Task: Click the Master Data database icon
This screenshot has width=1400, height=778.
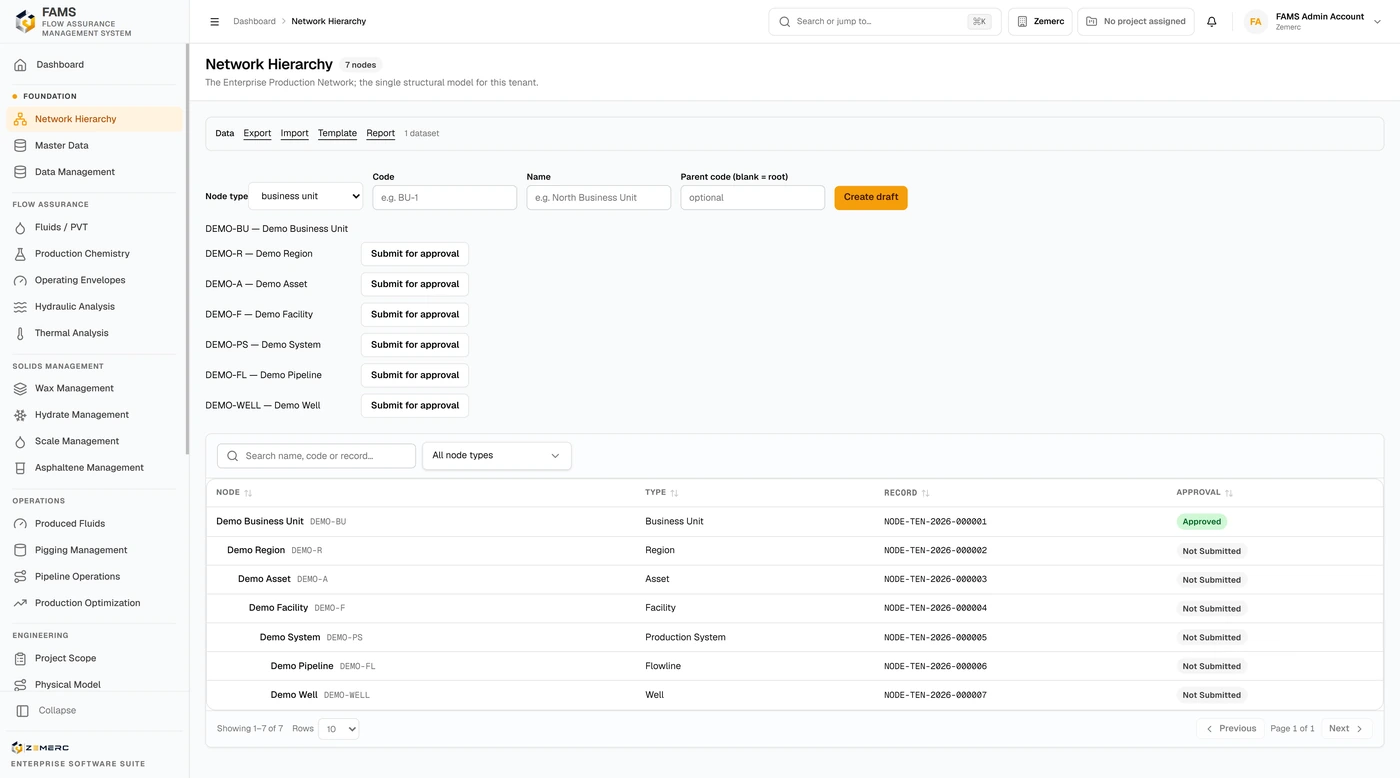Action: click(x=20, y=146)
